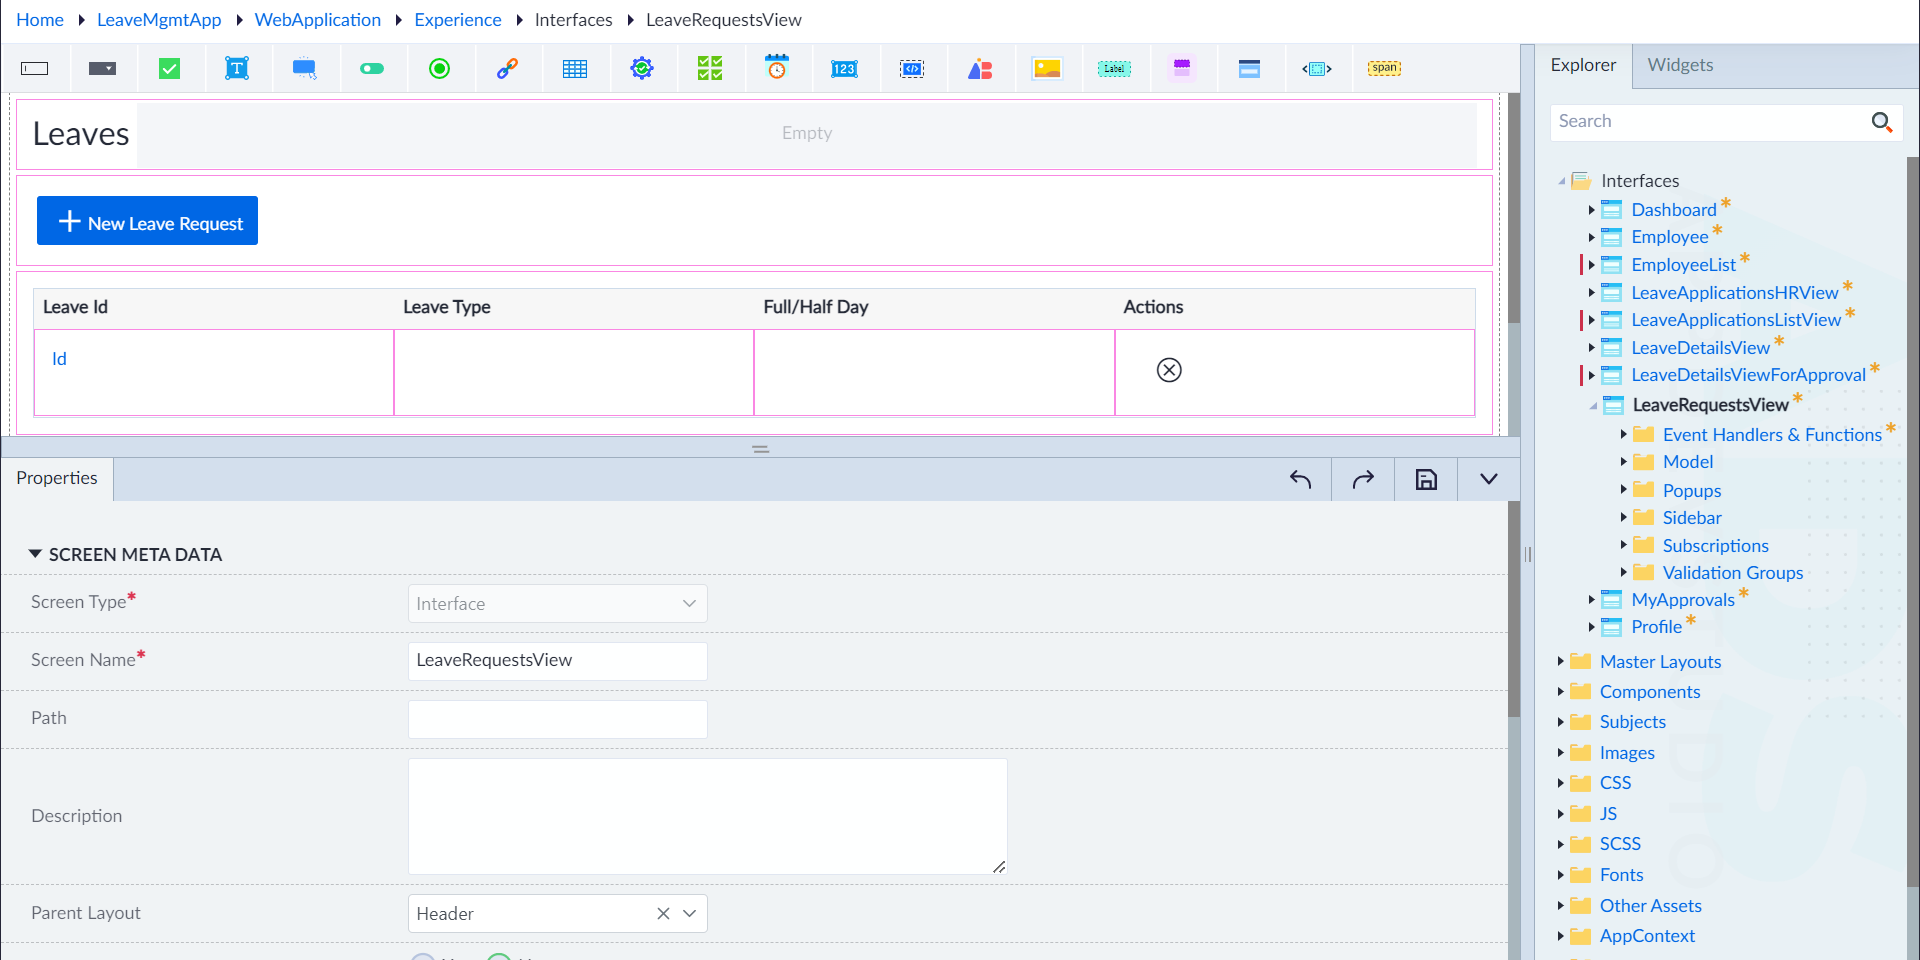Expand the Master Layouts folder
Screen dimensions: 1920x960
pos(1560,661)
